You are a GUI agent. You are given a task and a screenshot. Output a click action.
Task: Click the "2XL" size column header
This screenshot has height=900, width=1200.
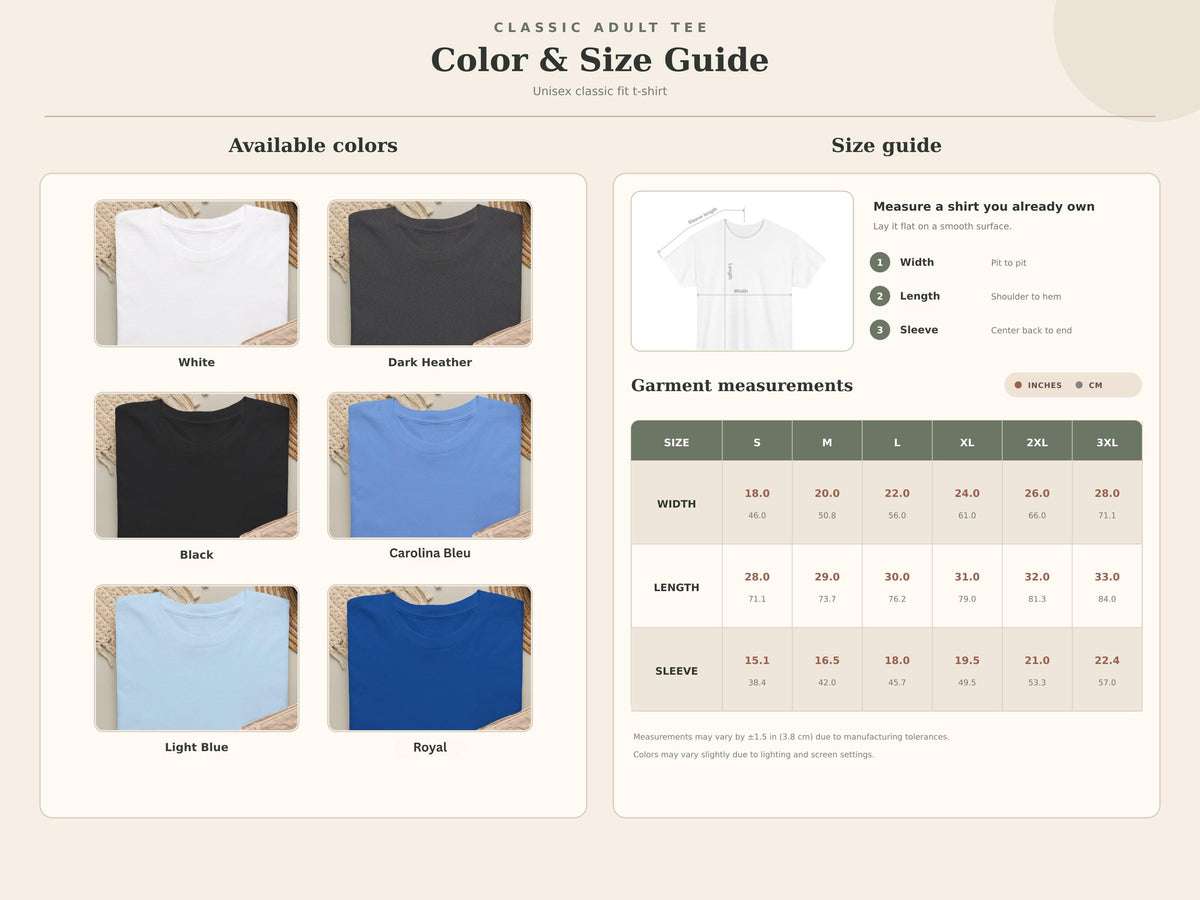tap(1037, 443)
